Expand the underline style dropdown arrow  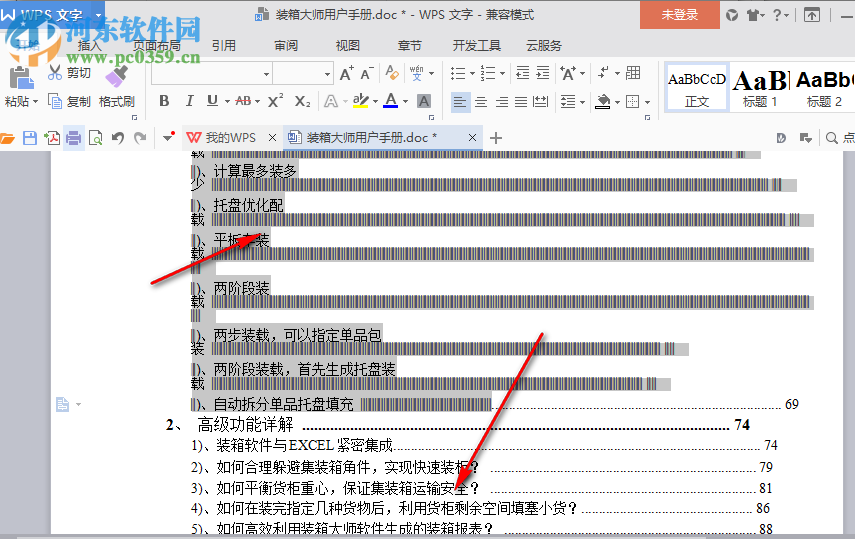(227, 101)
